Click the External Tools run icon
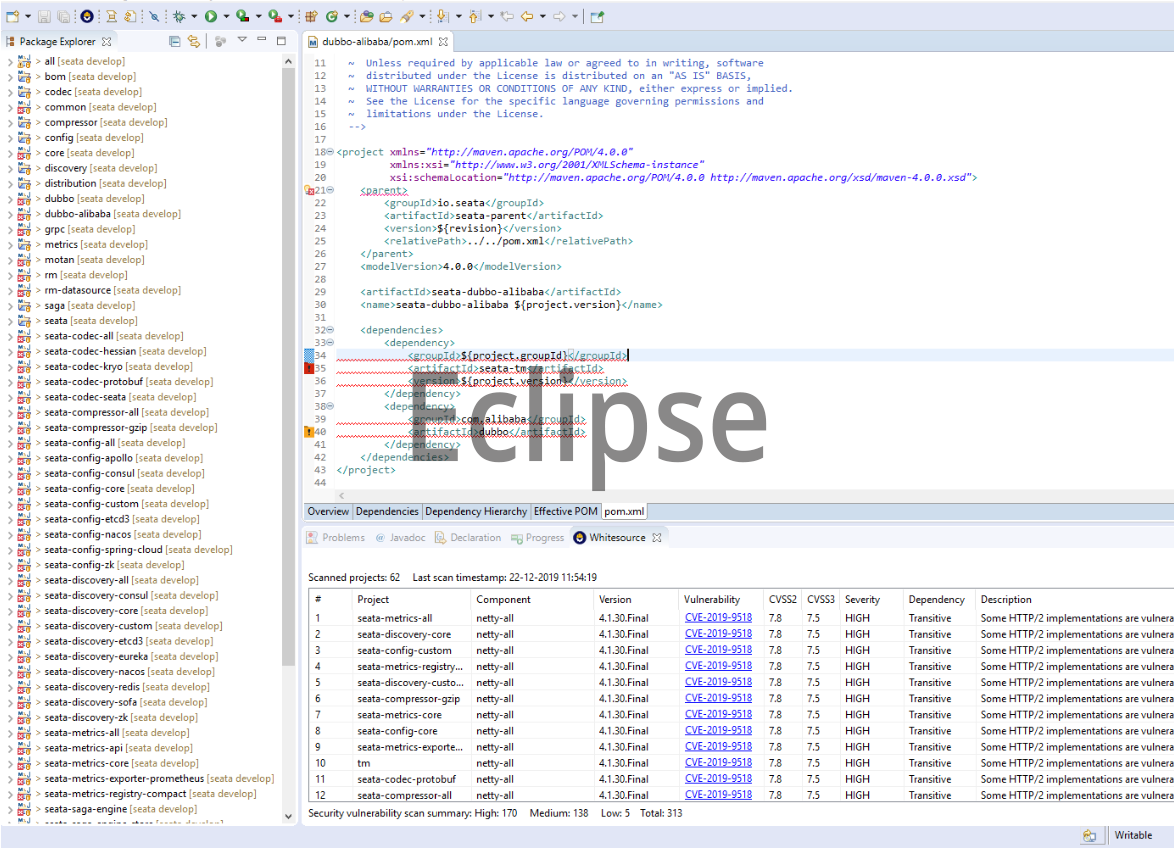This screenshot has width=1174, height=851. coord(275,16)
